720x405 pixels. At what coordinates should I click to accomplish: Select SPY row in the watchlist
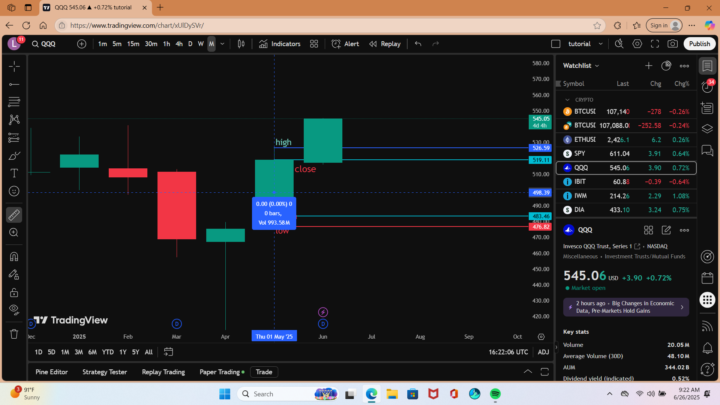coord(626,153)
